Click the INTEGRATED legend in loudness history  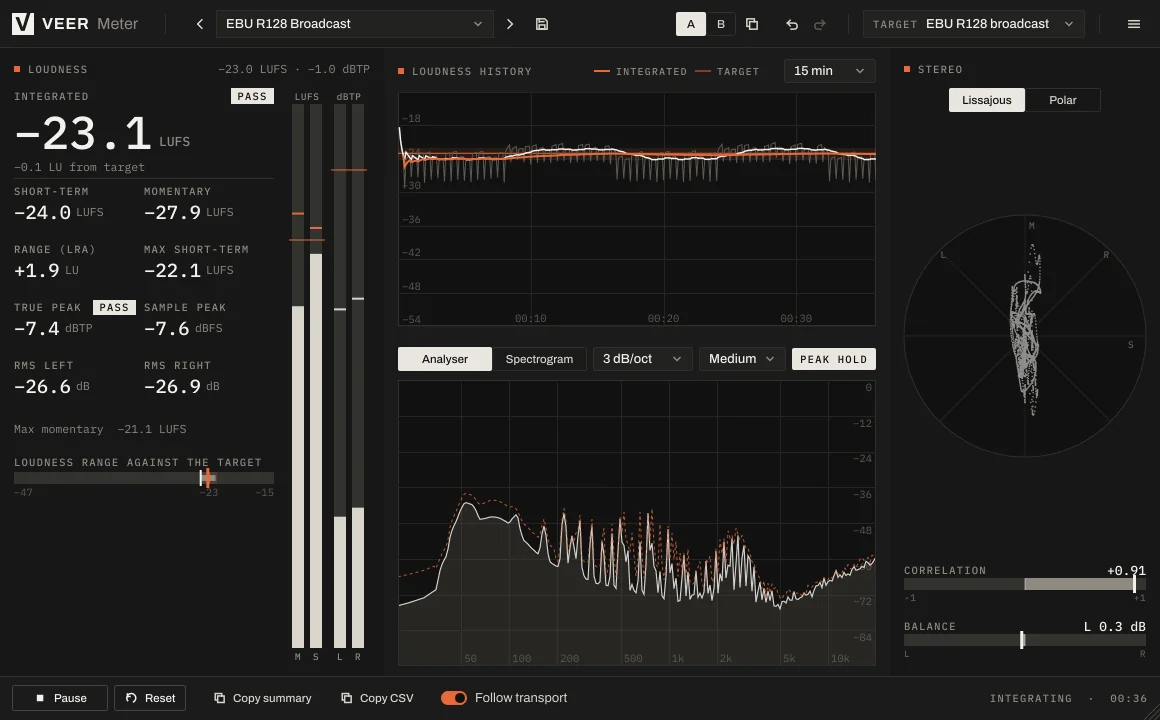641,71
